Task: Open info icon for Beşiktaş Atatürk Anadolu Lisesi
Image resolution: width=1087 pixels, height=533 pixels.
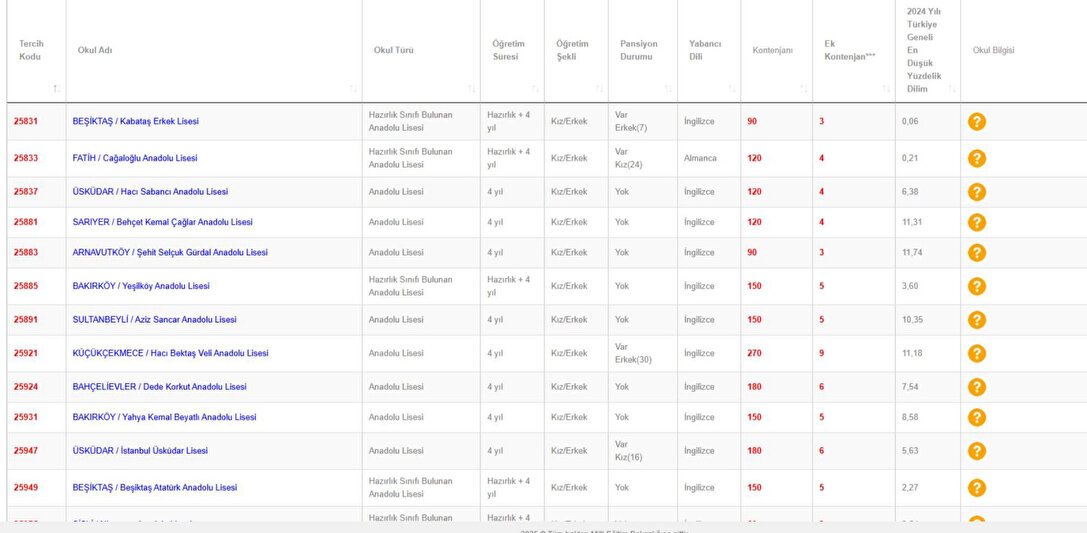Action: 977,488
